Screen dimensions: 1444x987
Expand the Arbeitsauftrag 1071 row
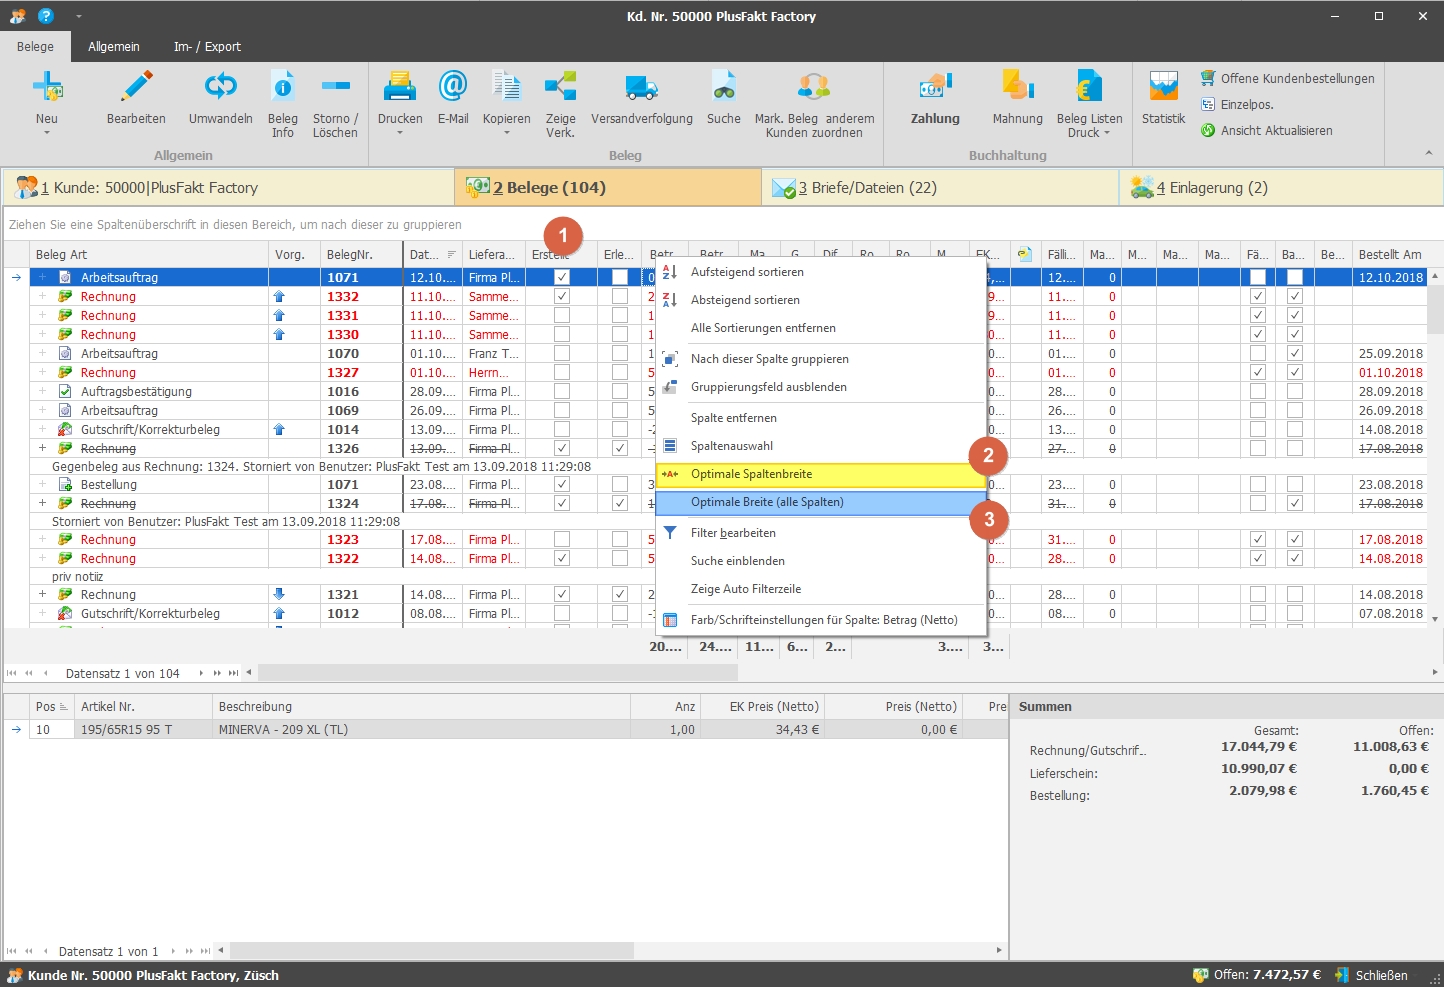pos(42,277)
